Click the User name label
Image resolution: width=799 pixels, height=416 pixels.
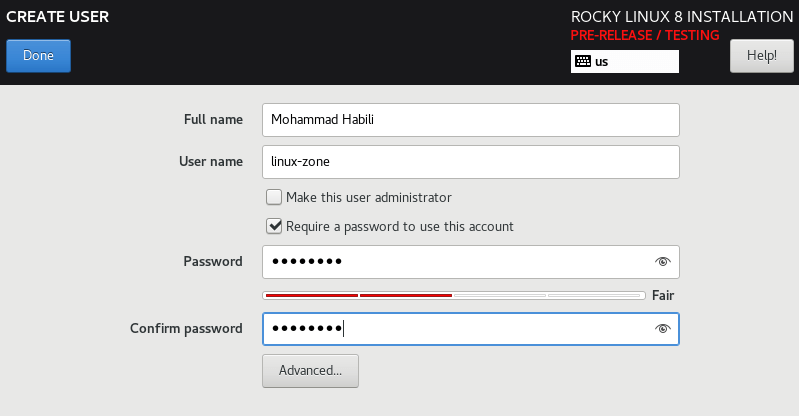coord(210,162)
